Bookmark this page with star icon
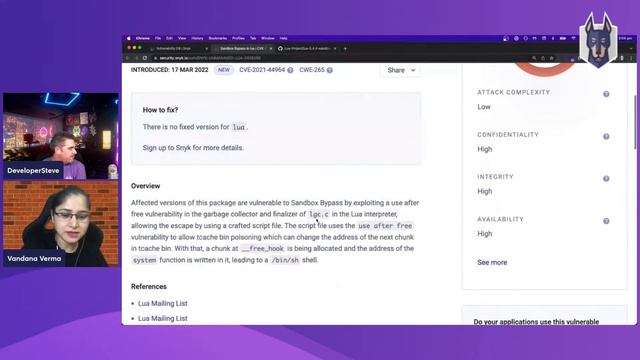640x360 pixels. pos(552,58)
